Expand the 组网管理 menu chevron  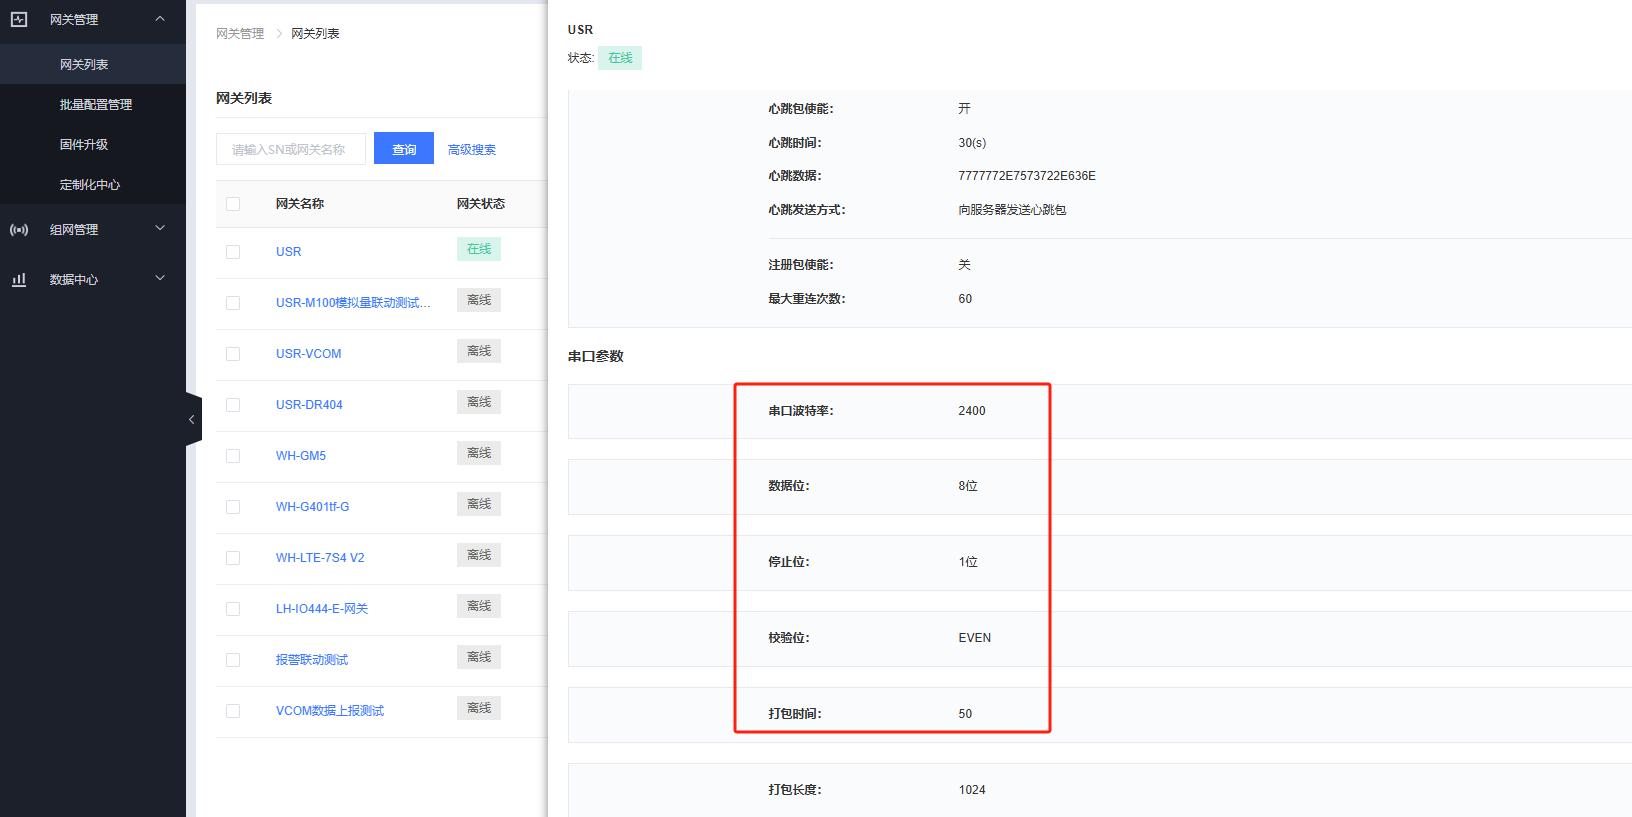point(160,229)
